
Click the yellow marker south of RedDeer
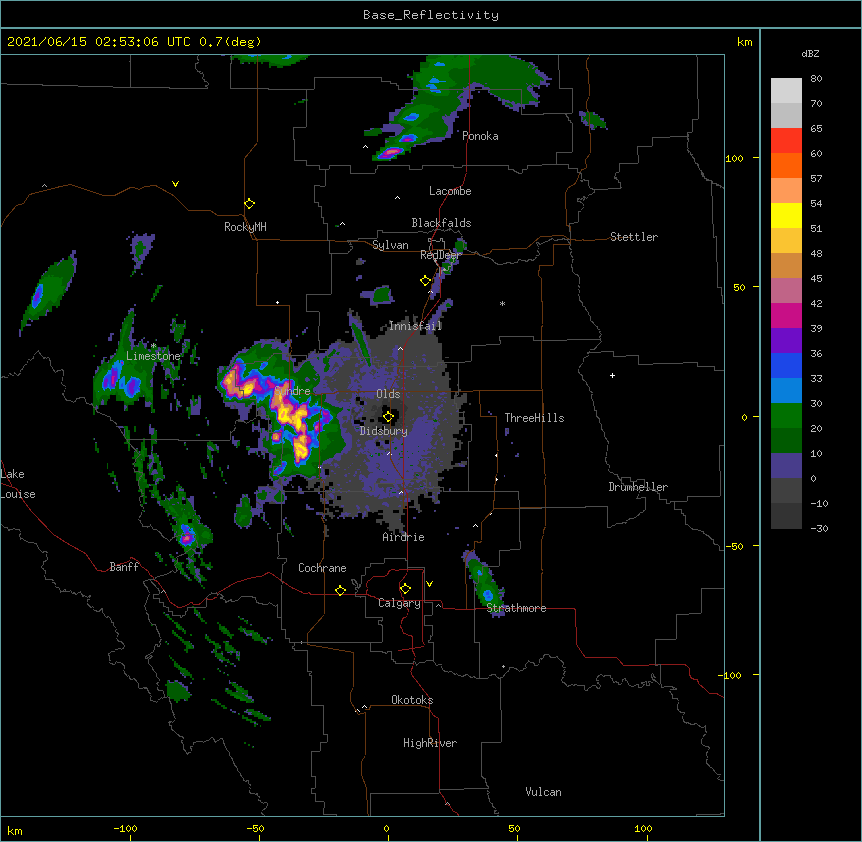tap(425, 281)
